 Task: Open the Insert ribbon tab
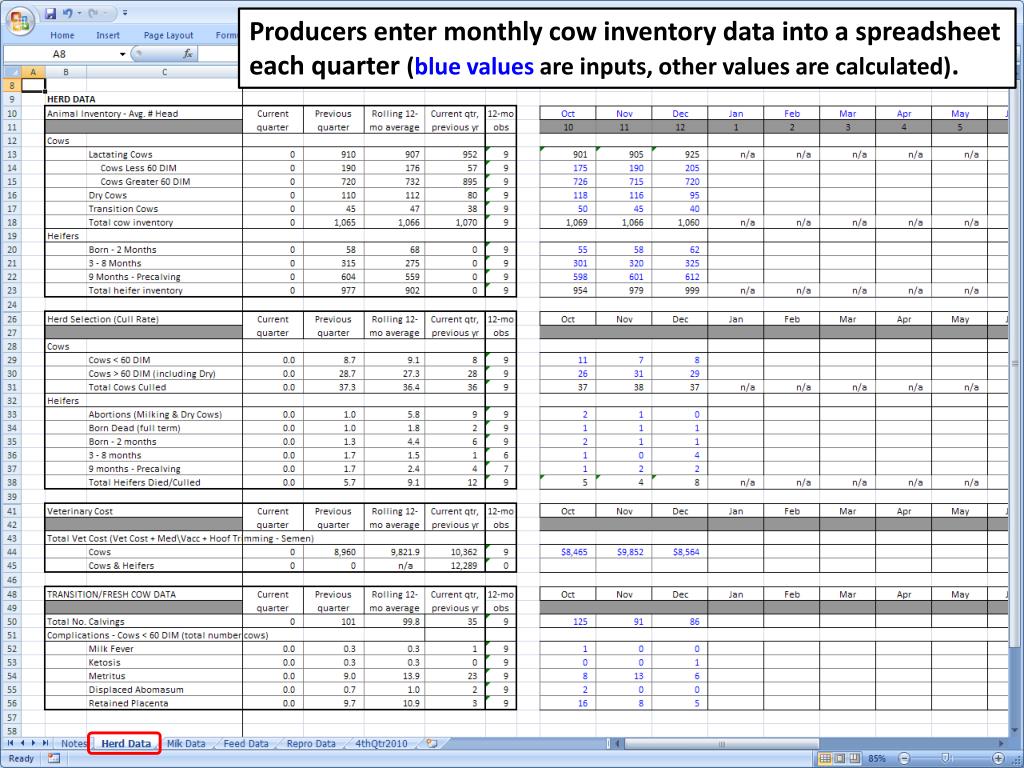tap(108, 35)
